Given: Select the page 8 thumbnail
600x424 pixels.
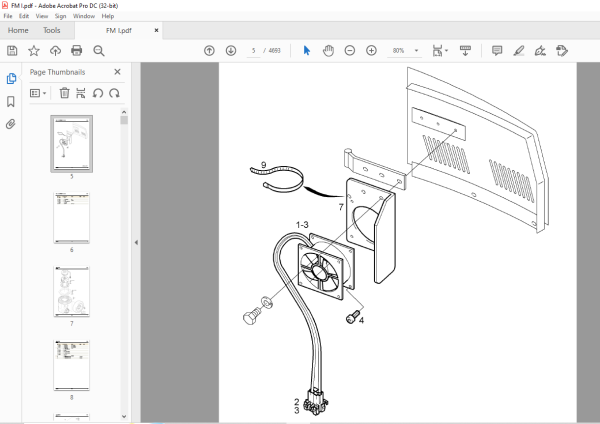Looking at the screenshot, I should 72,365.
